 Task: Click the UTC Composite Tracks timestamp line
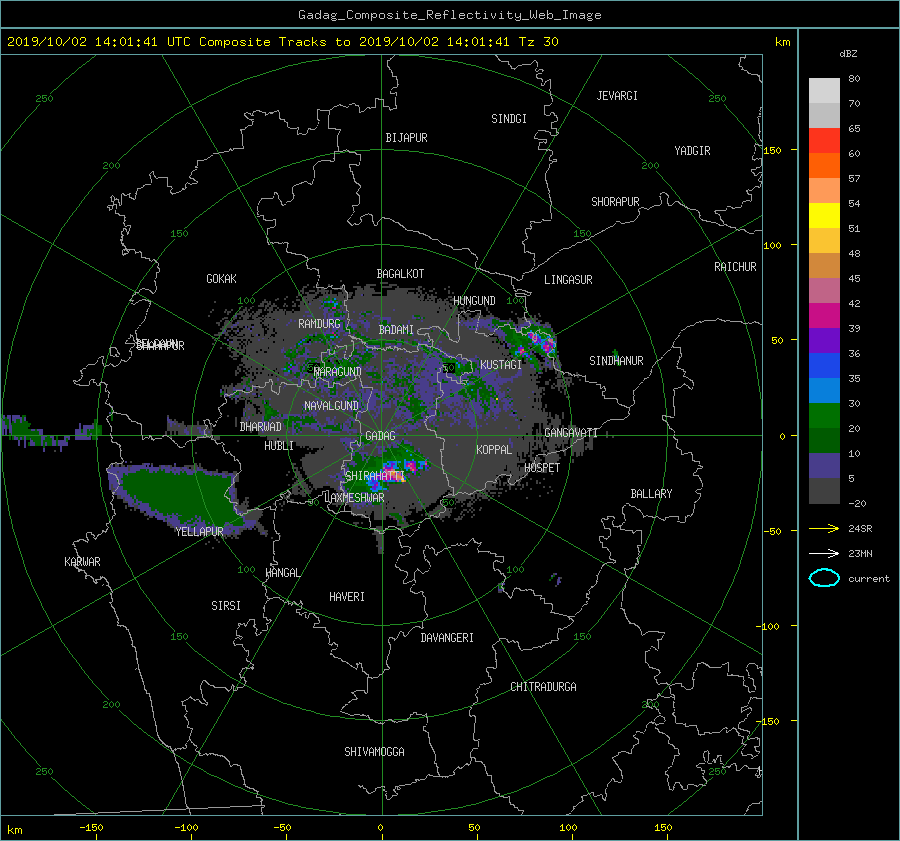[x=282, y=42]
